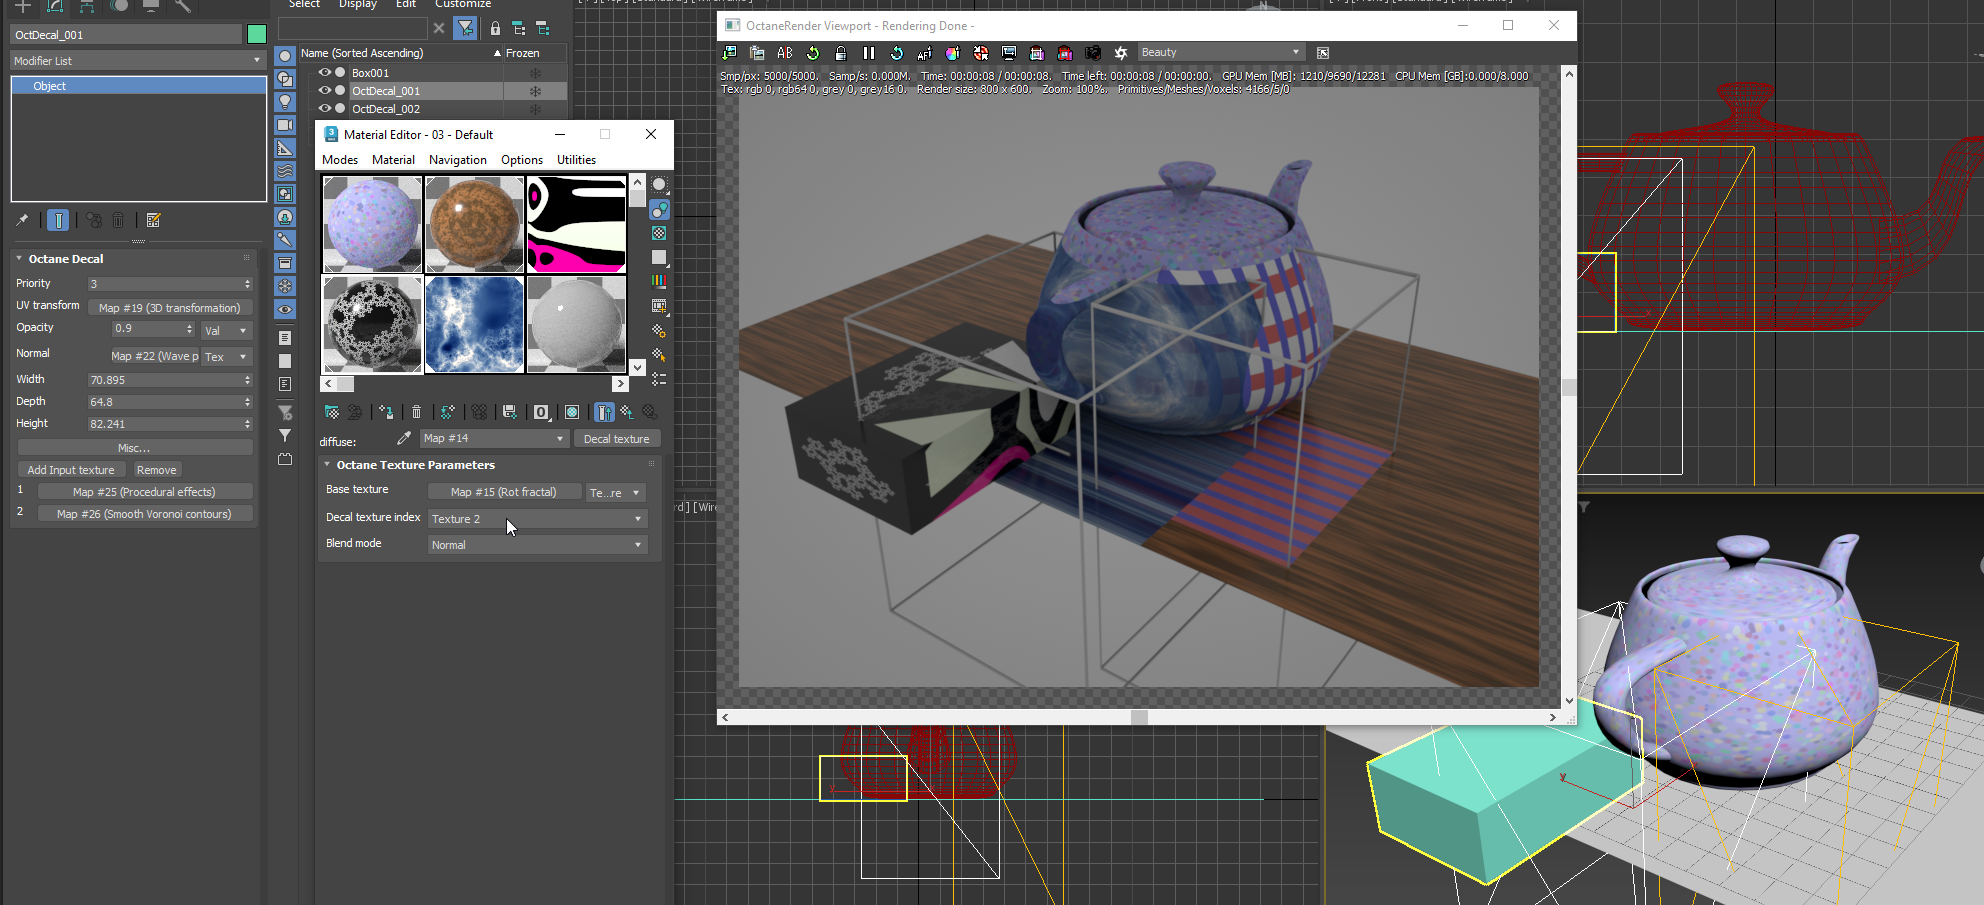This screenshot has height=905, width=1984.
Task: Toggle frozen state for OctDecal_002
Action: coord(535,109)
